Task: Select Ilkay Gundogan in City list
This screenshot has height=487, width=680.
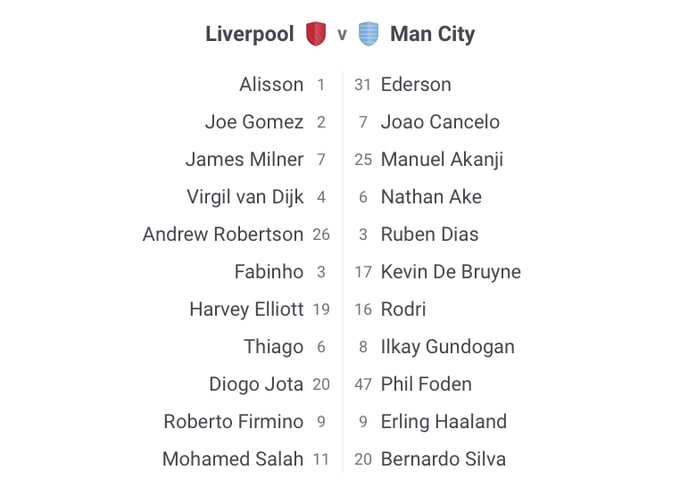Action: (x=448, y=347)
